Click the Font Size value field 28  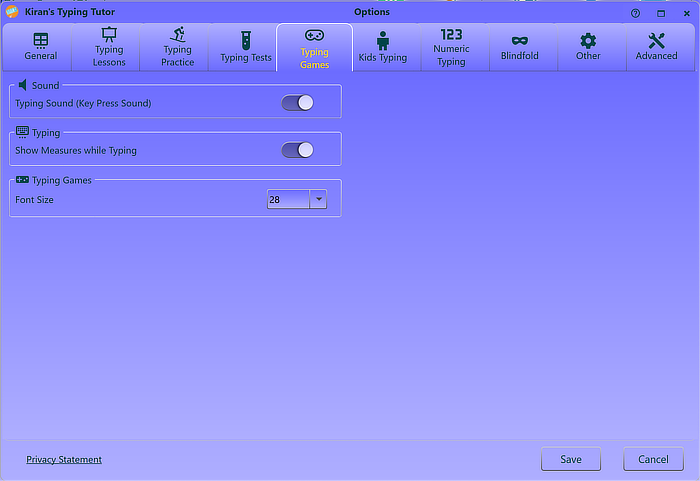[288, 199]
